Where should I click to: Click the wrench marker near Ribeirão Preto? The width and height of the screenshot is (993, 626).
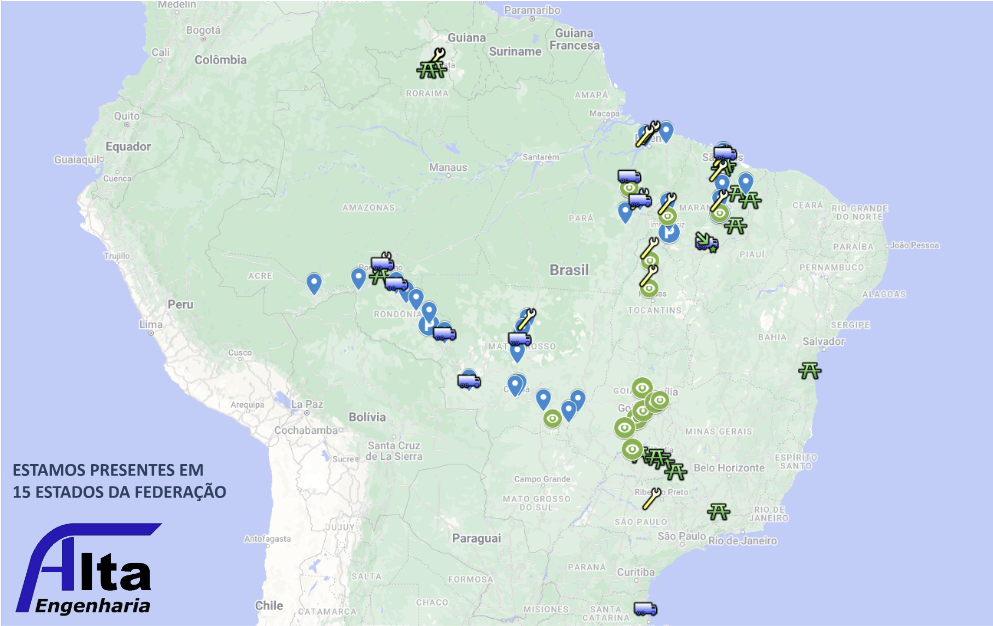coord(652,498)
